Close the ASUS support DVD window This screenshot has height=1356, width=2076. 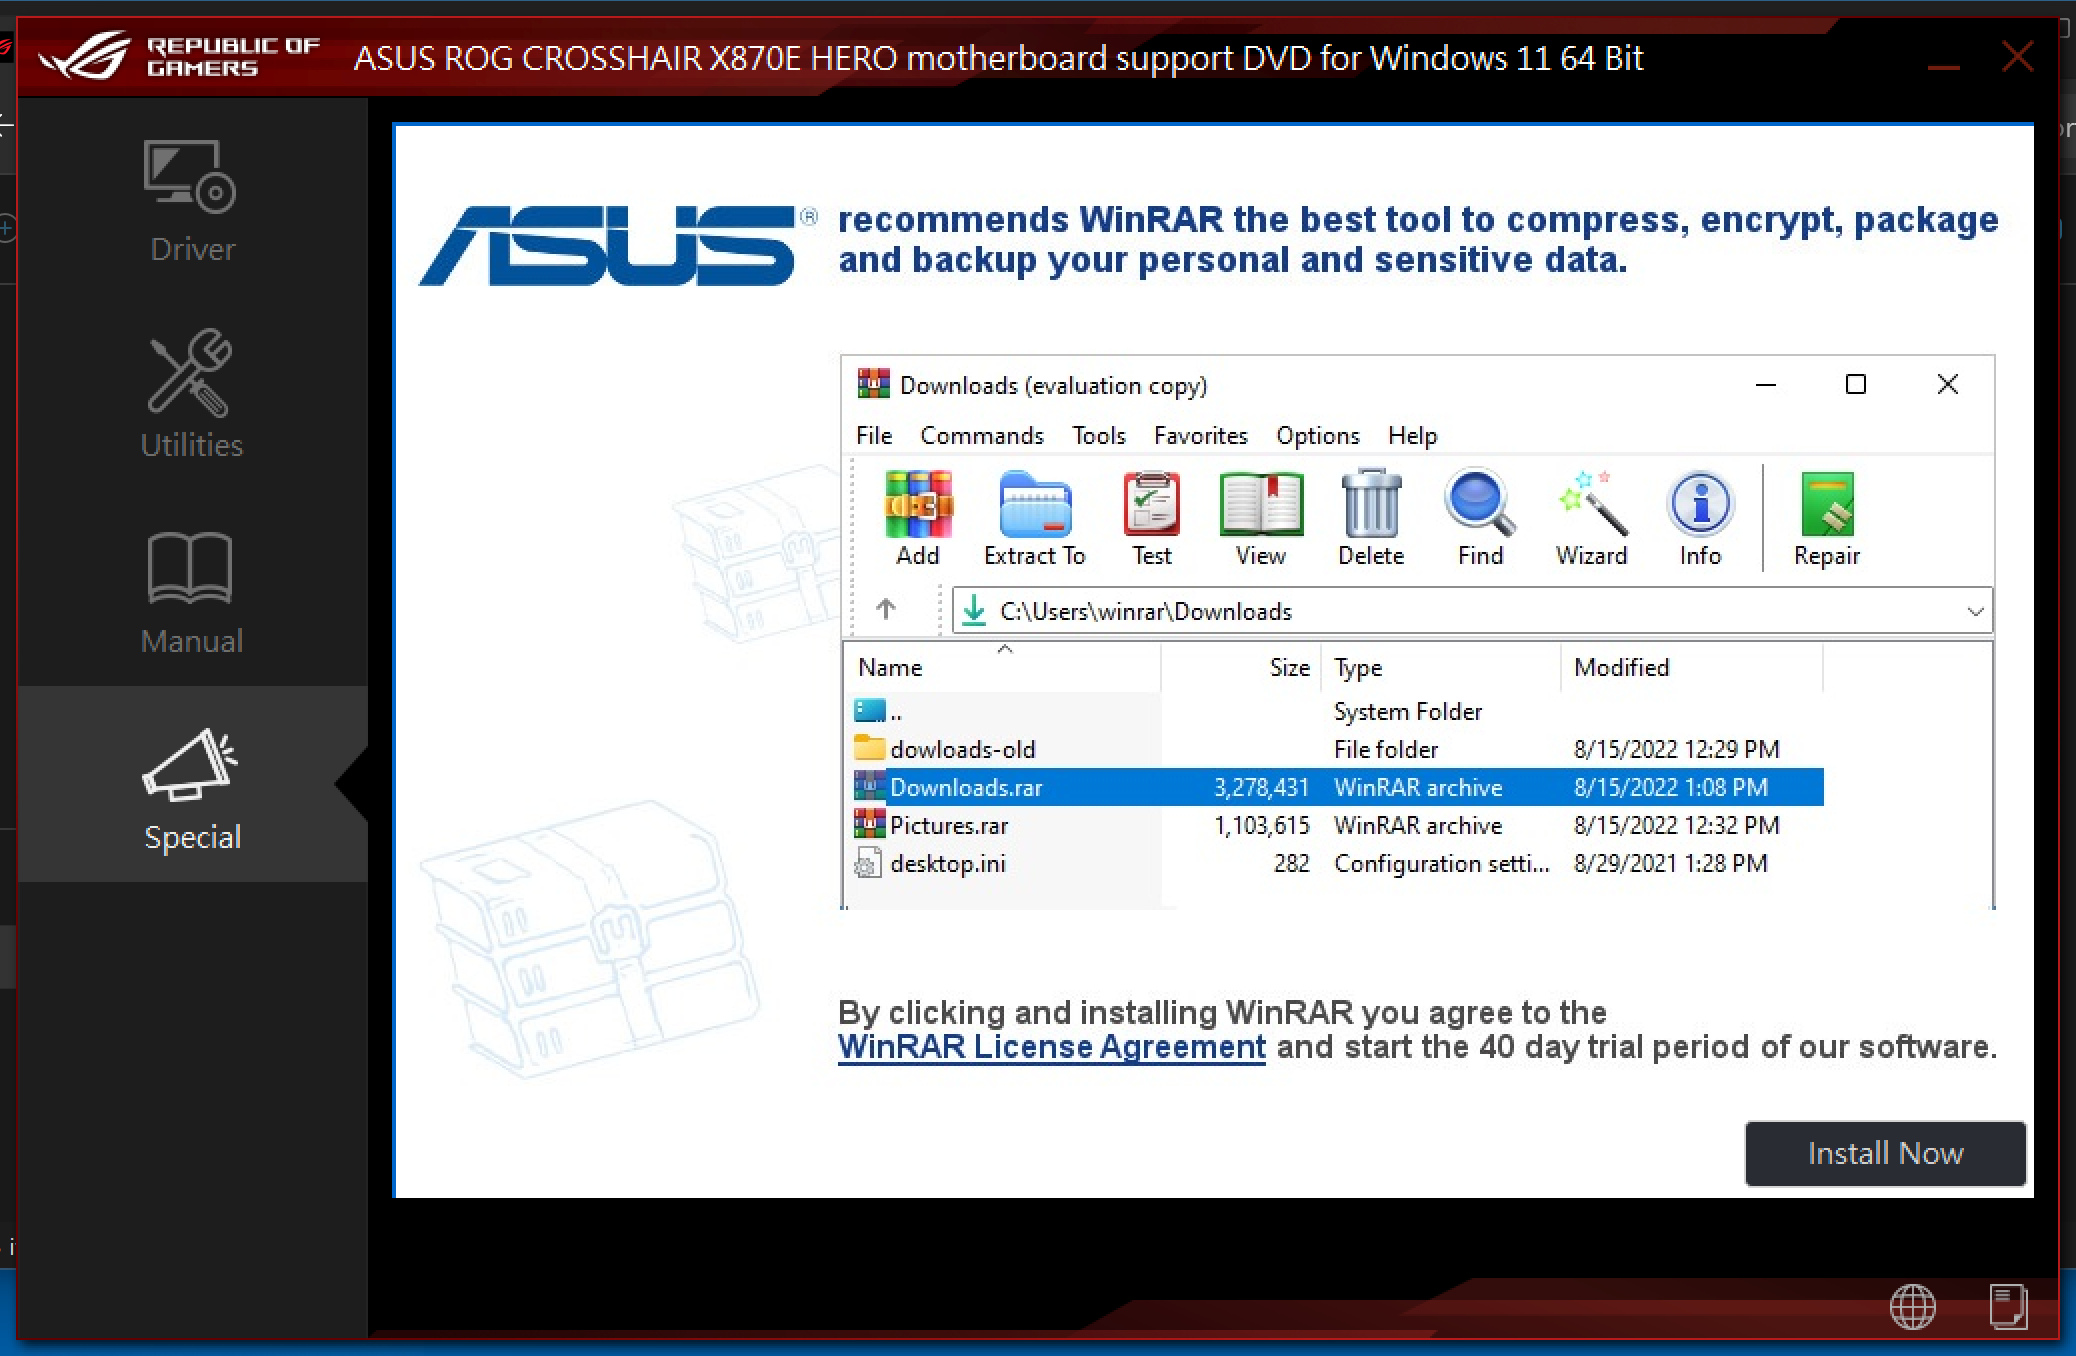2018,57
